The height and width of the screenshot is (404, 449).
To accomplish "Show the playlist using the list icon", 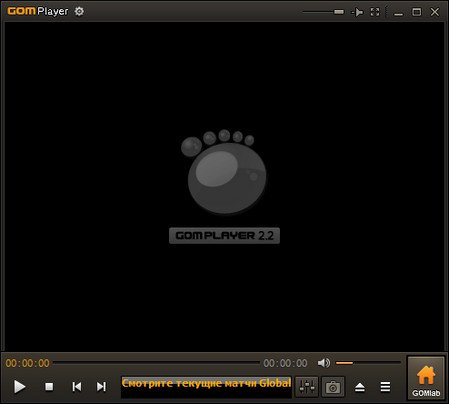I will pyautogui.click(x=385, y=387).
